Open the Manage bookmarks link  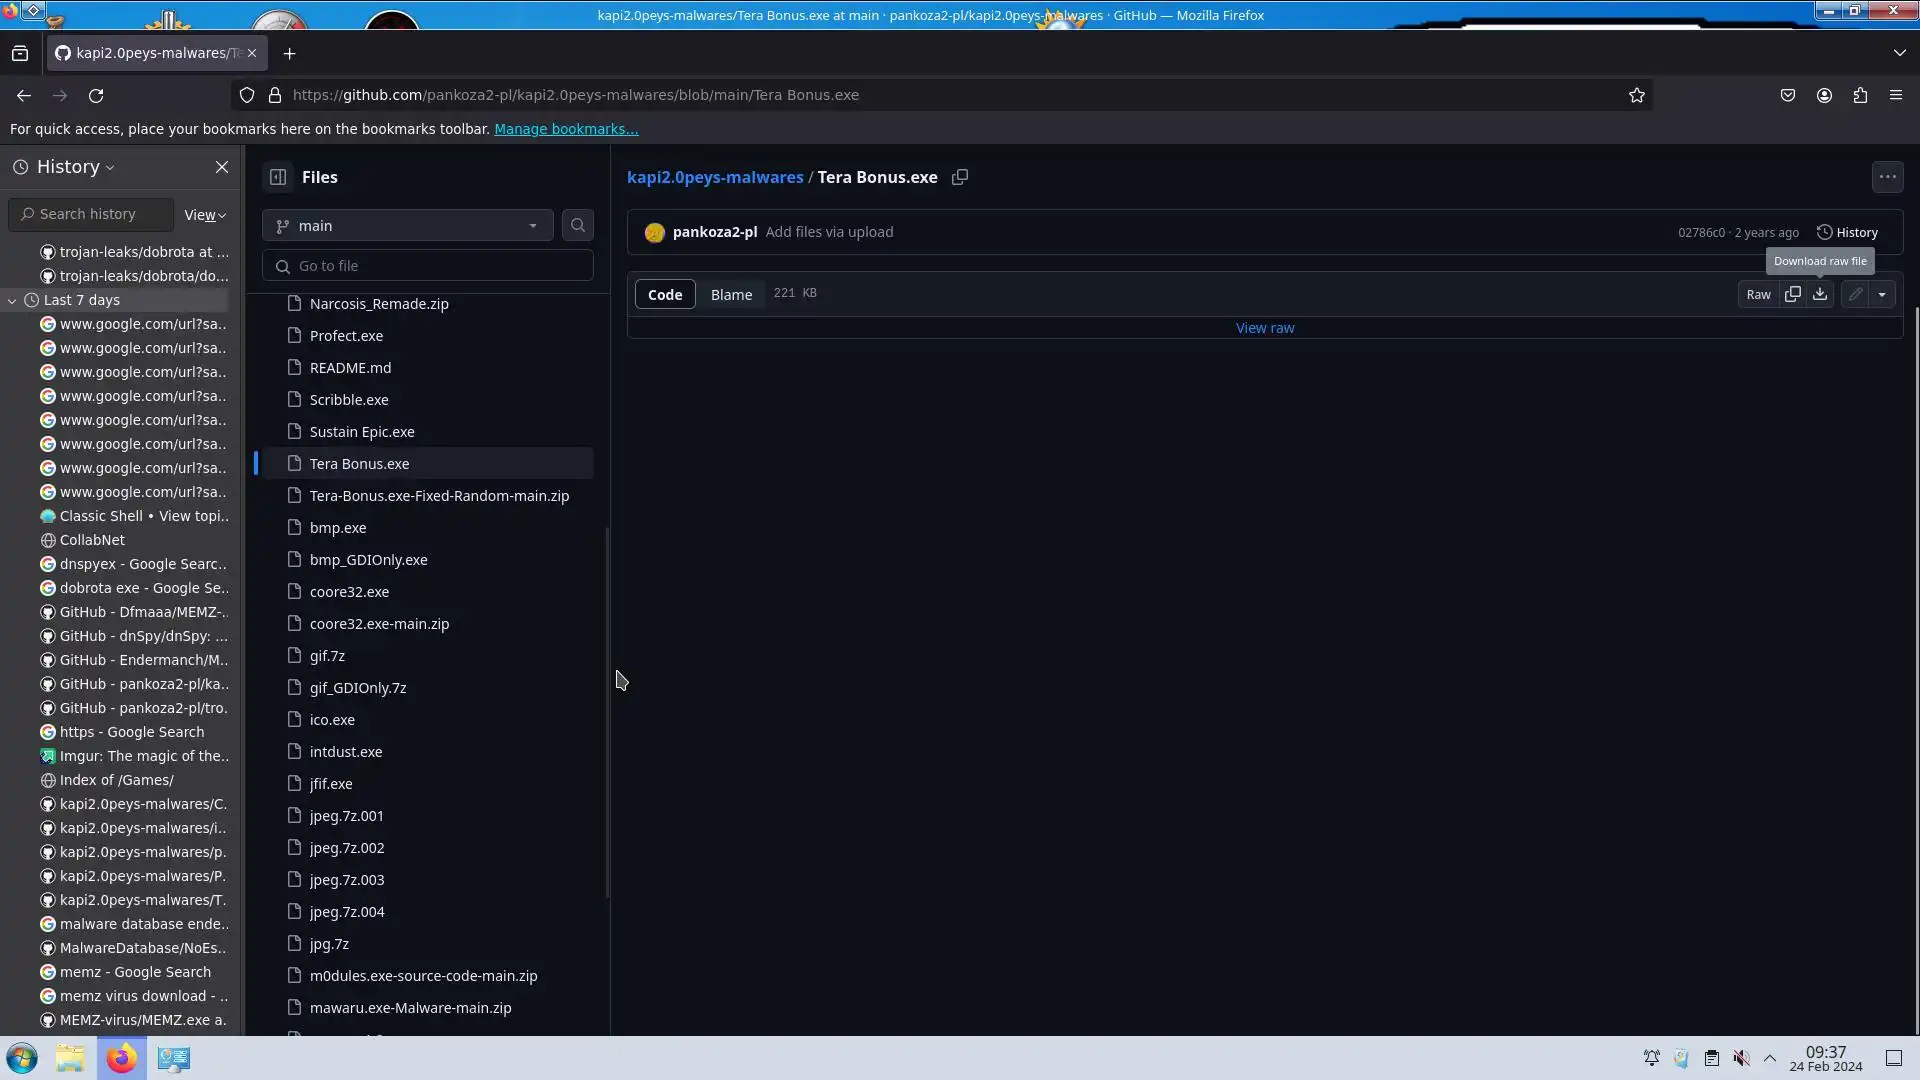coord(566,129)
